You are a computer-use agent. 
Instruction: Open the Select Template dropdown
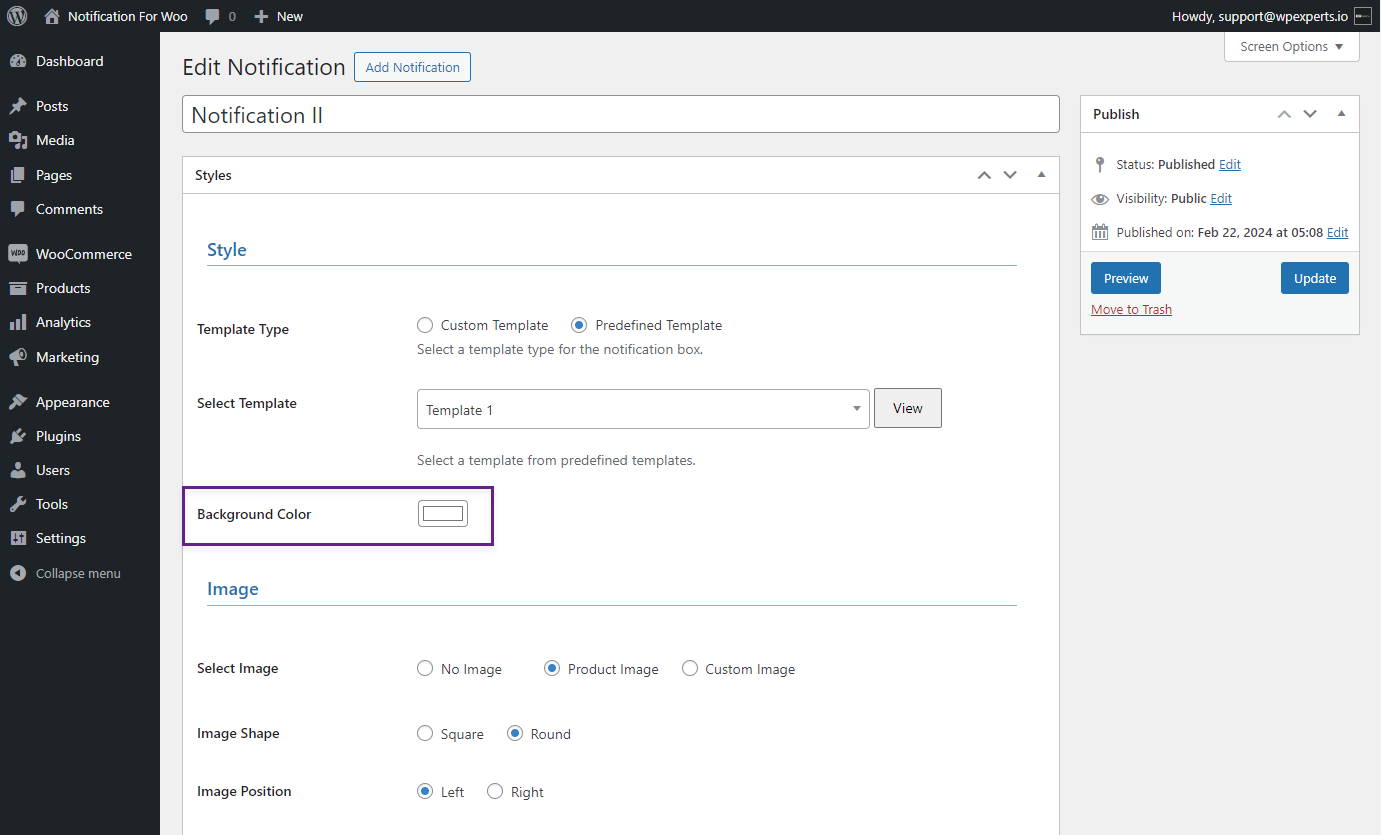[643, 409]
